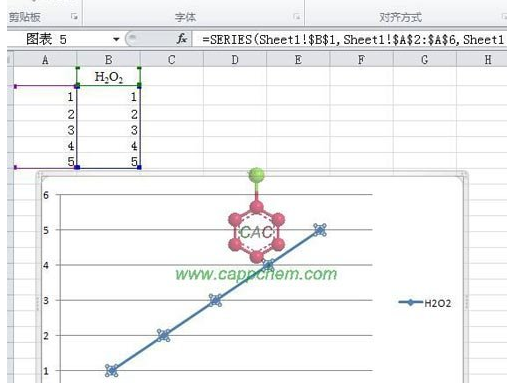Open the alignment group dialog launcher

(x=504, y=16)
